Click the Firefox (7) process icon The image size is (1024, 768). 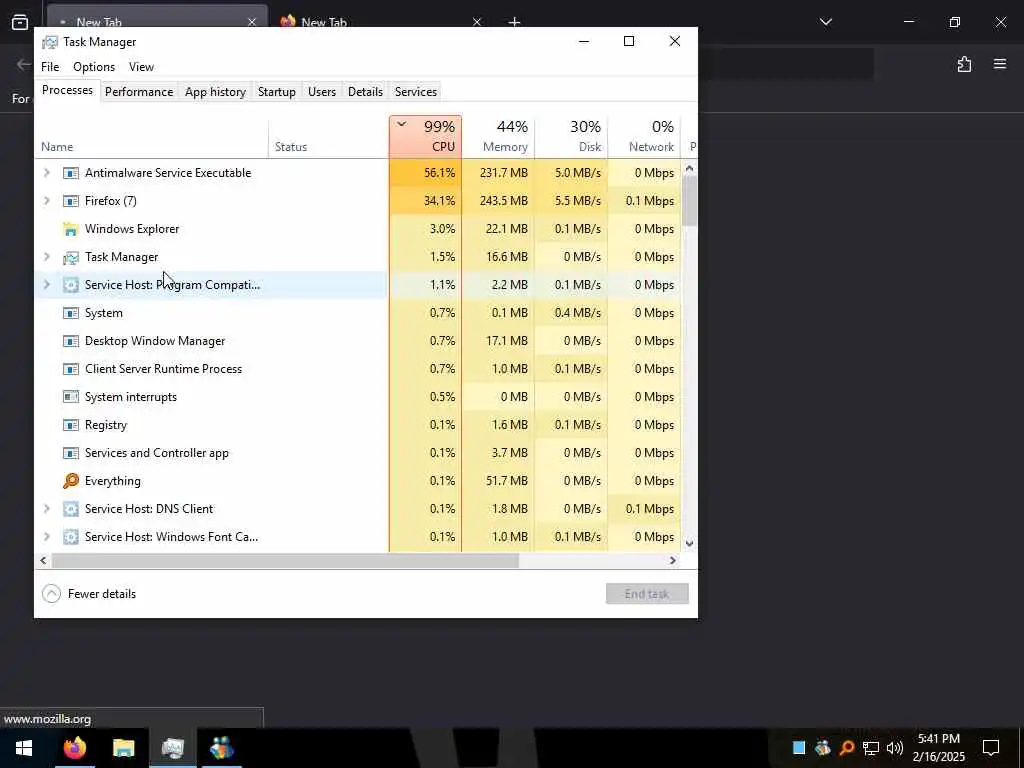coord(71,201)
